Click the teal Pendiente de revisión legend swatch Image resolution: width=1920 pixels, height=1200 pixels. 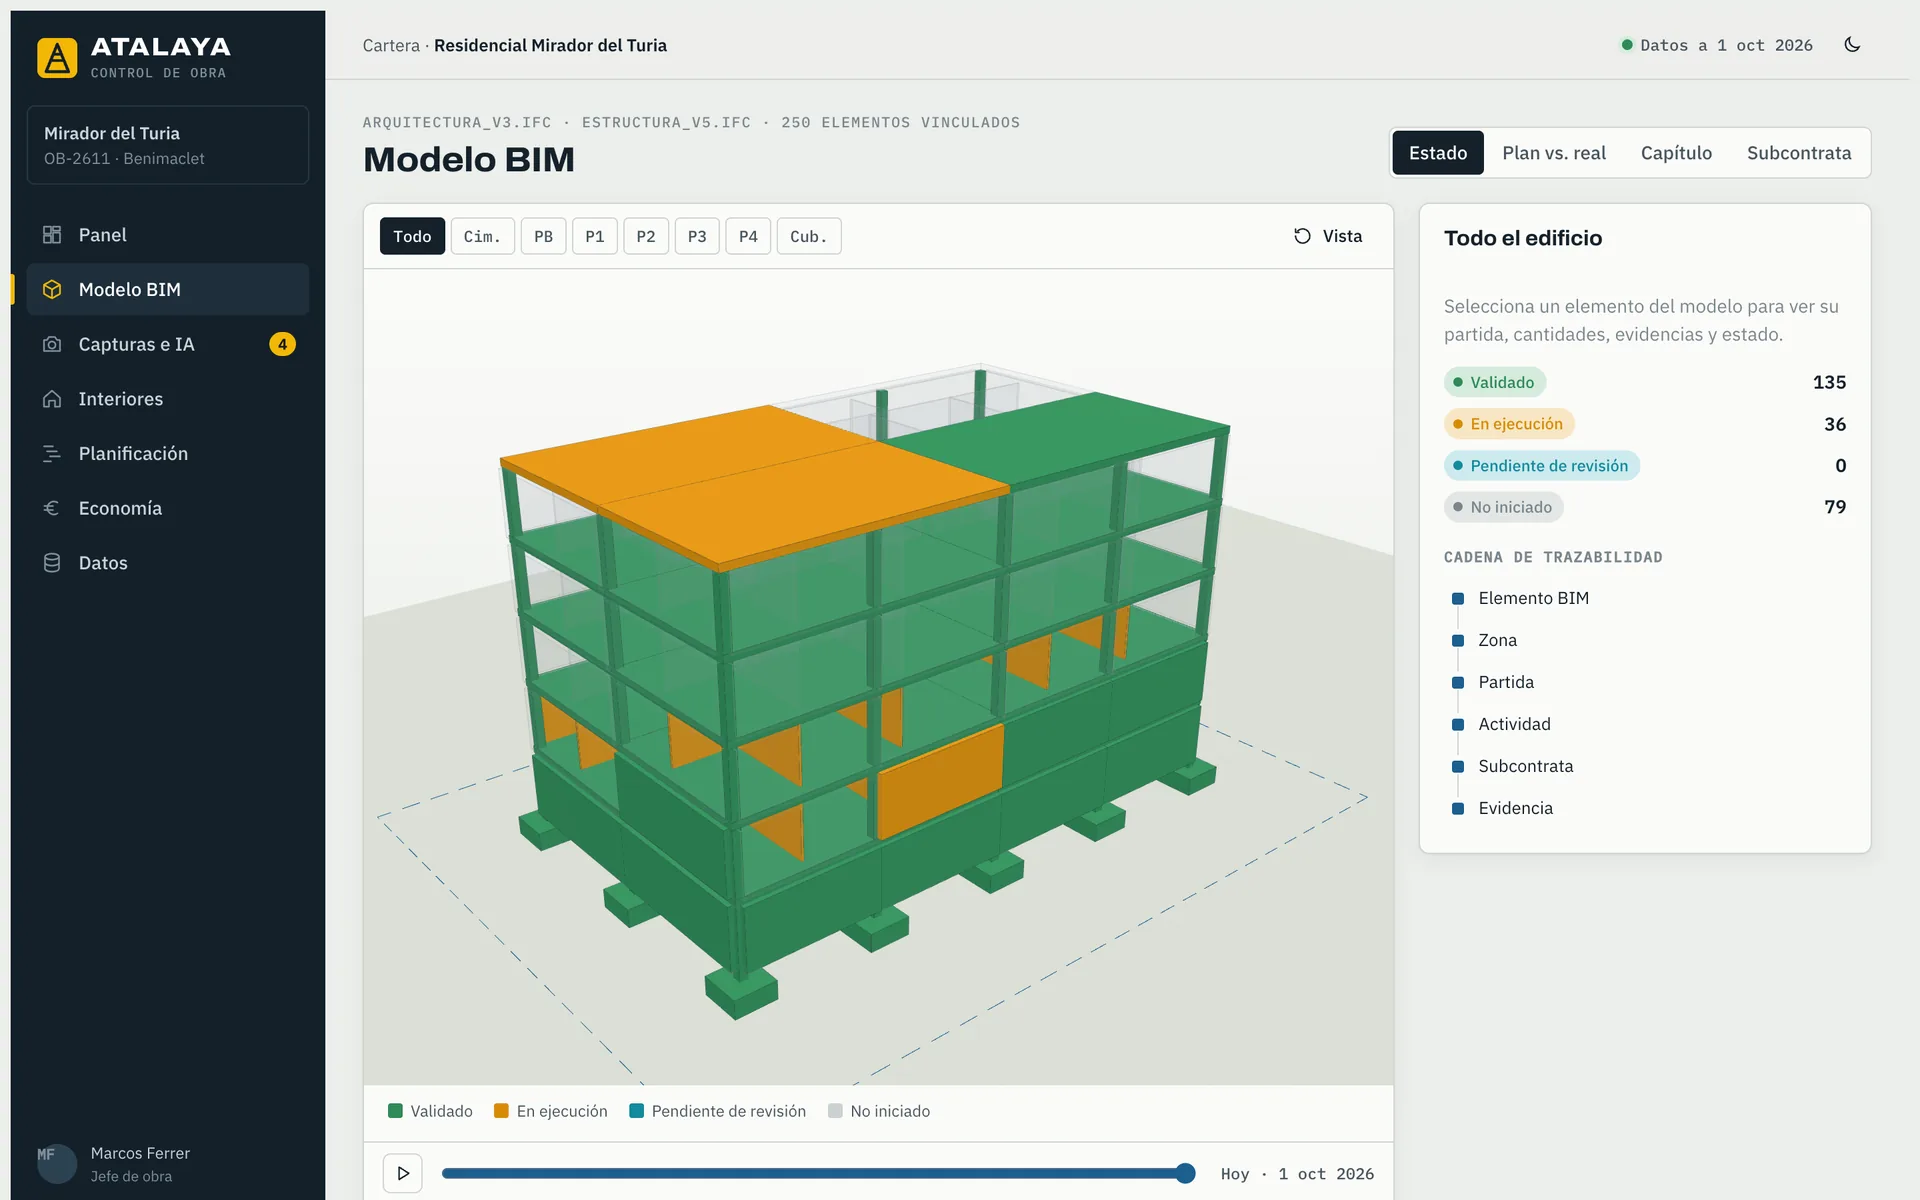tap(636, 1111)
